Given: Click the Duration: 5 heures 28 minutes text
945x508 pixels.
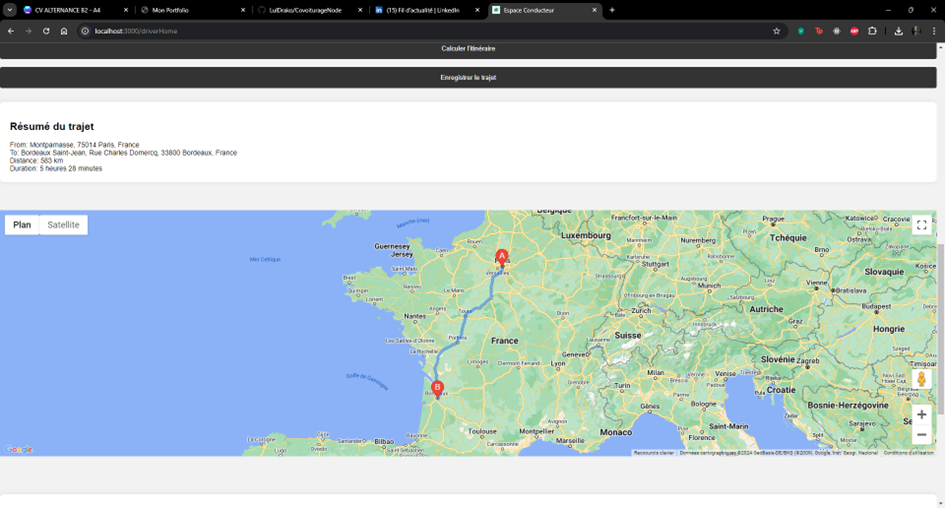Looking at the screenshot, I should coord(56,169).
